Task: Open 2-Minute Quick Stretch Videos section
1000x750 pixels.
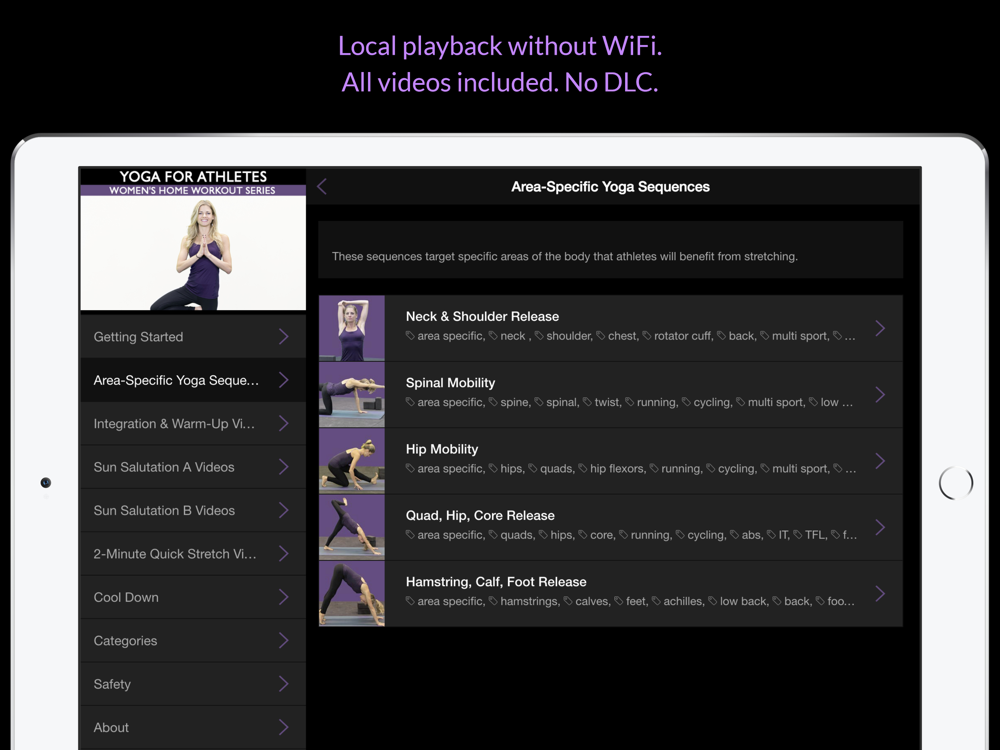Action: pos(193,554)
